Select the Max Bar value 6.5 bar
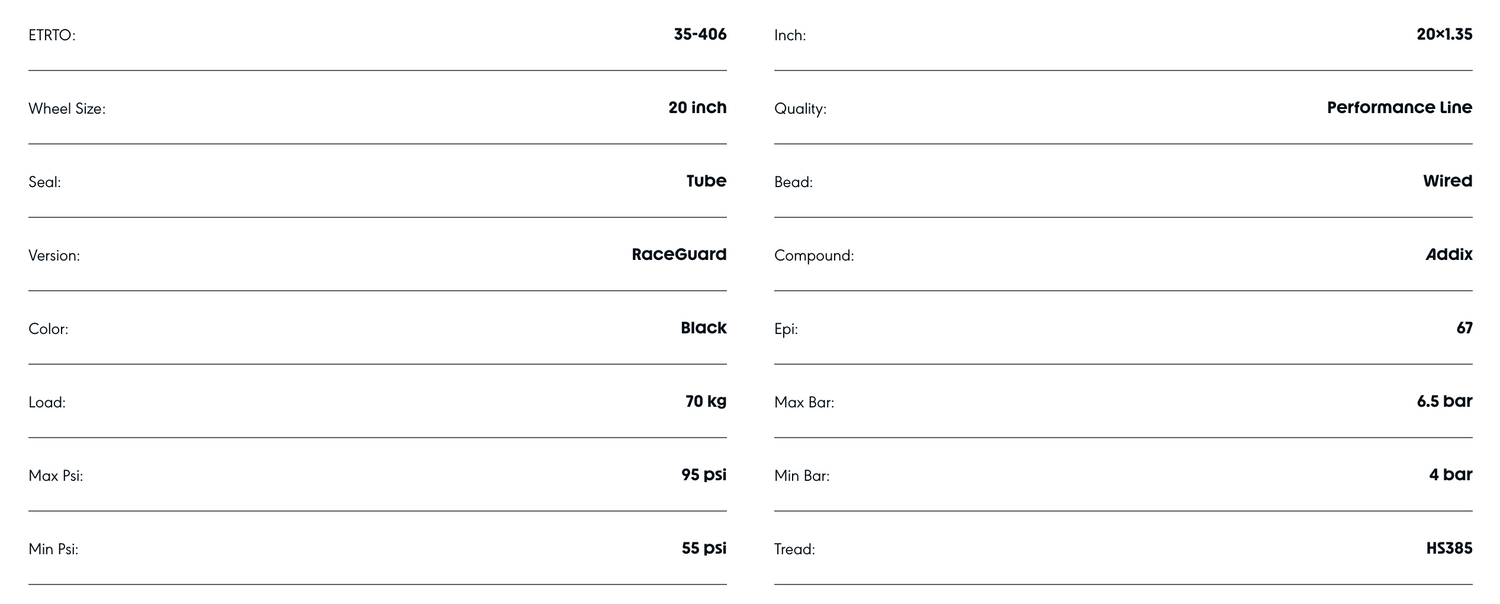 [1444, 402]
